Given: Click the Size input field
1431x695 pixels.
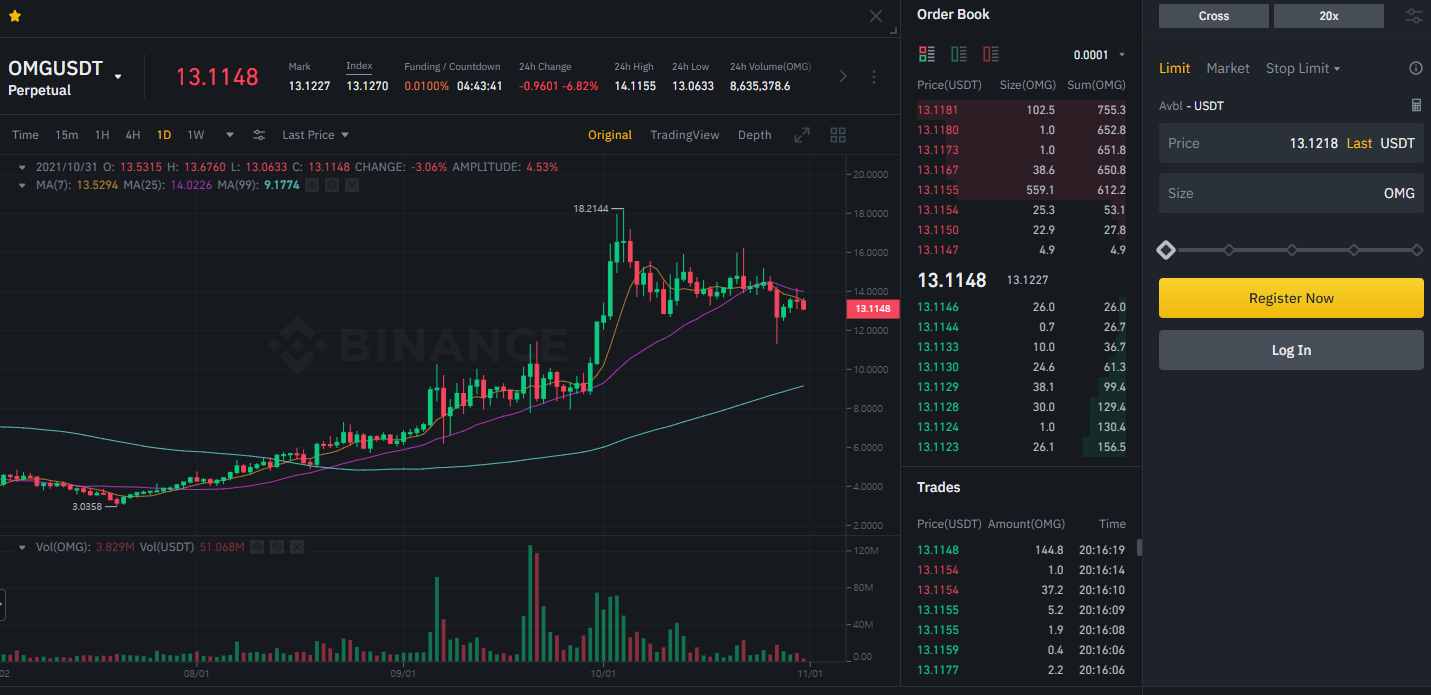Looking at the screenshot, I should (x=1291, y=193).
